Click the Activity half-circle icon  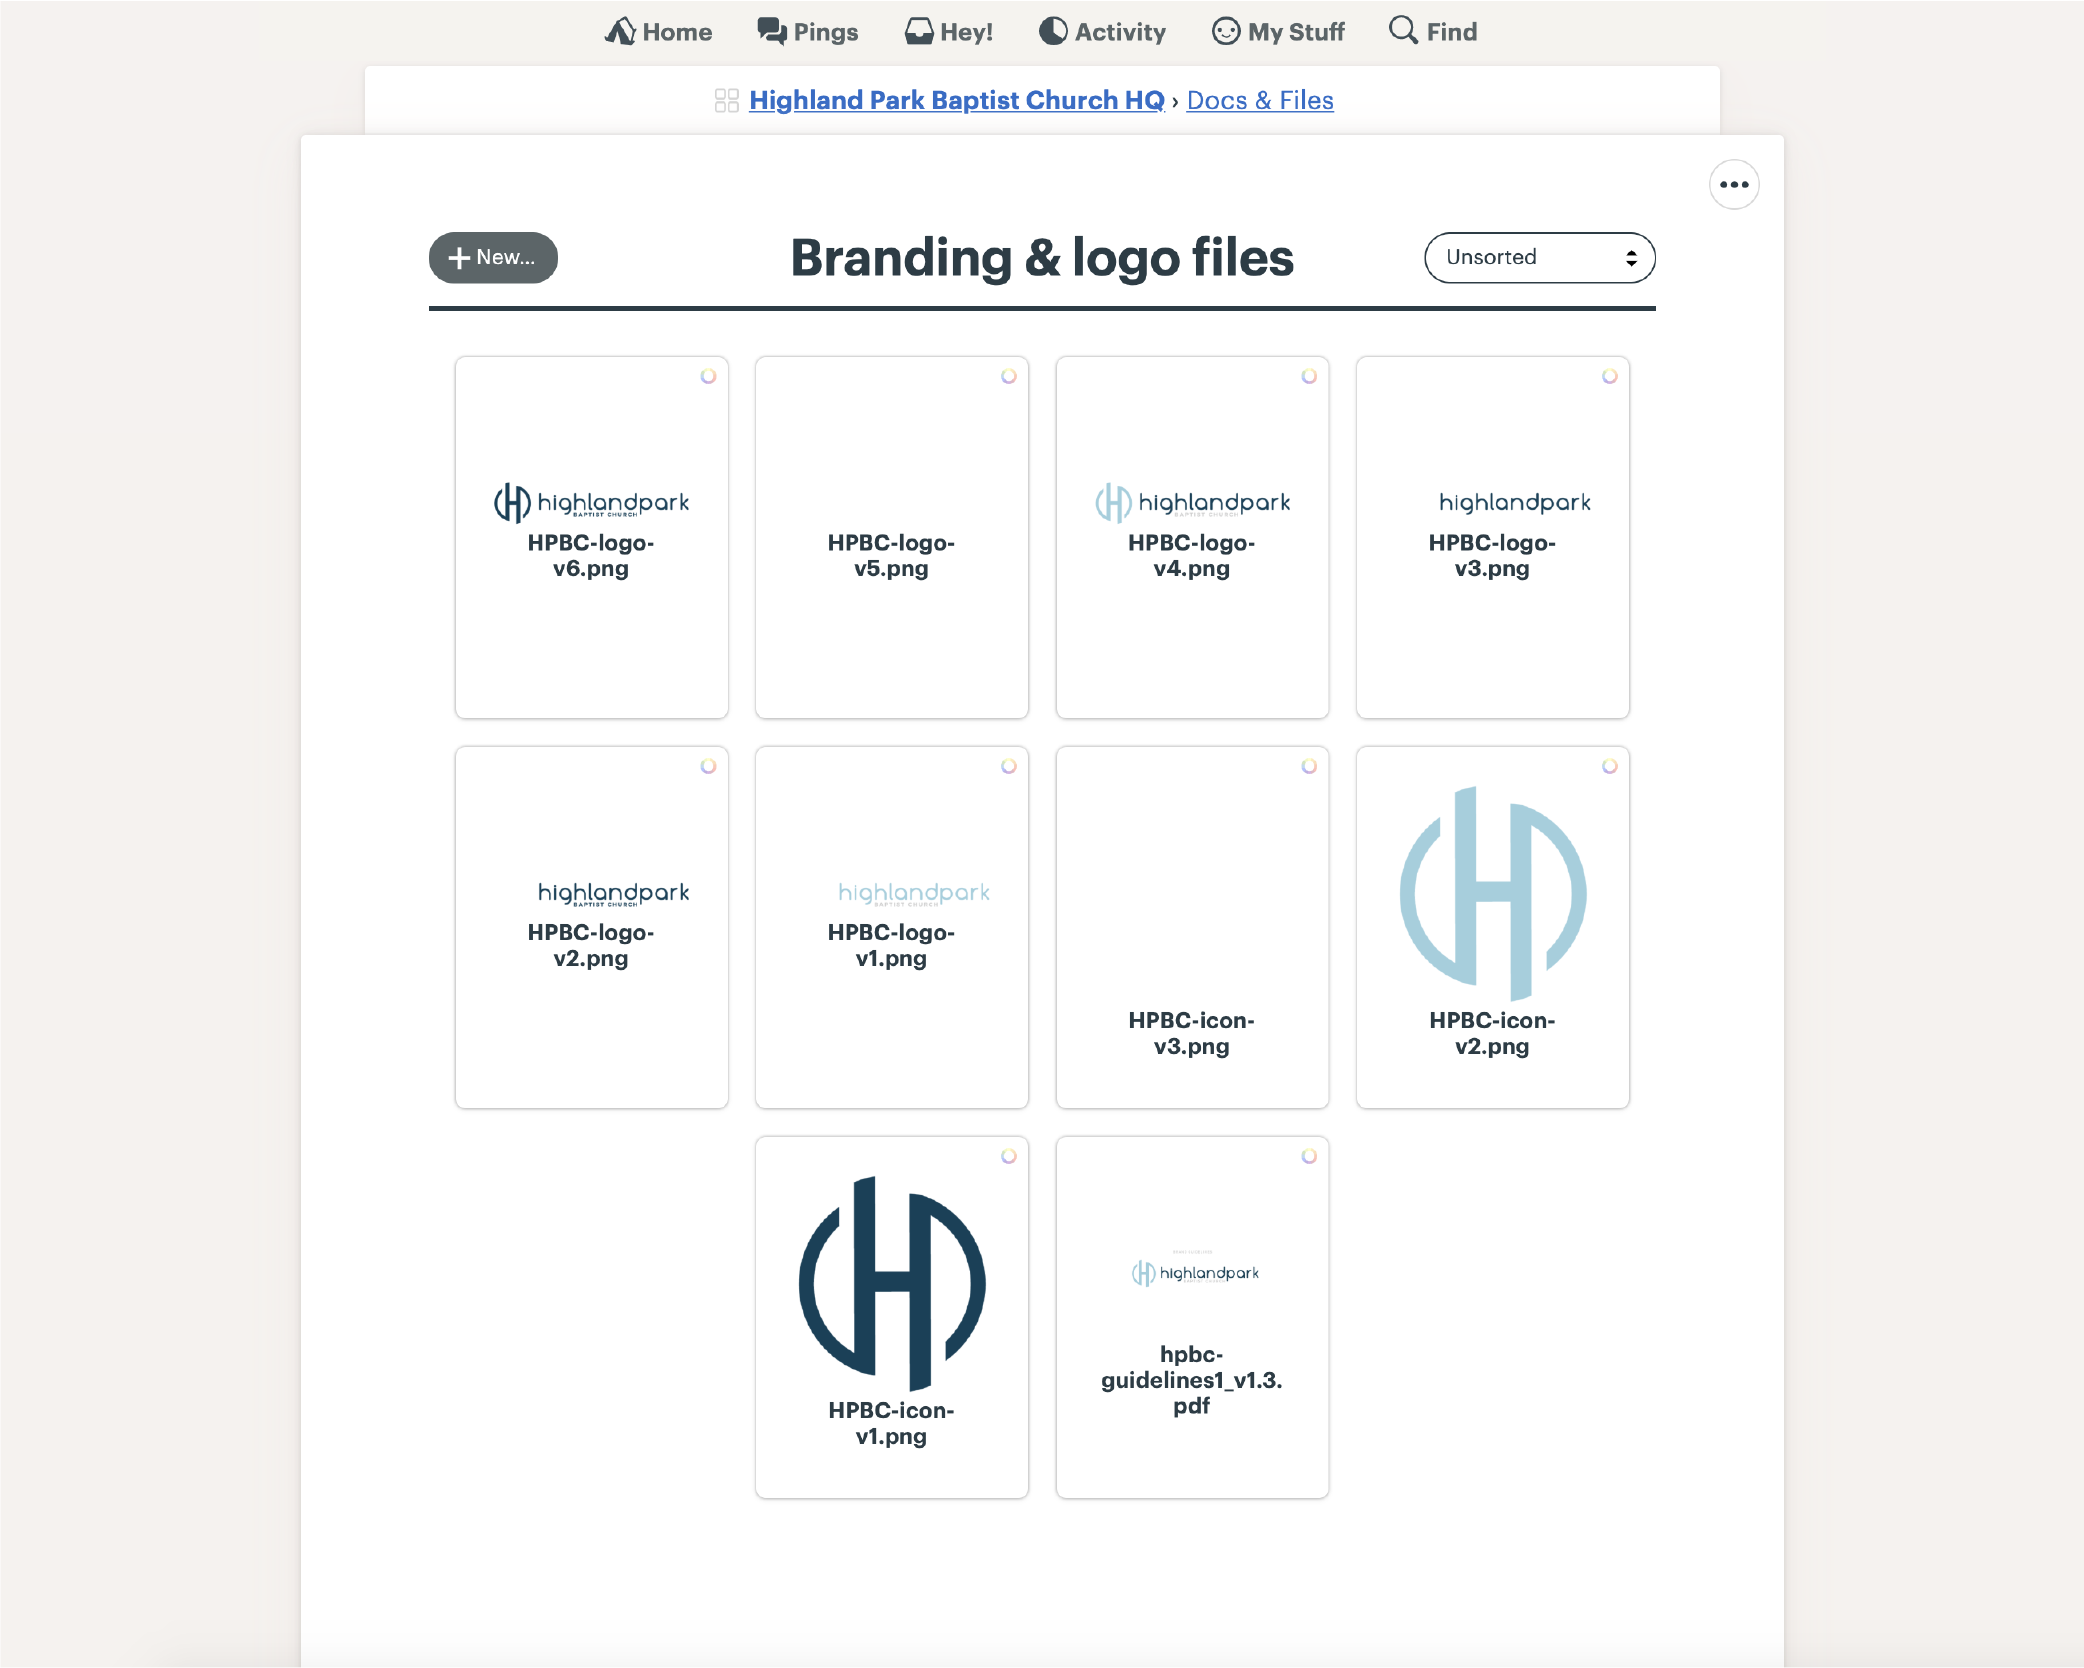point(1053,31)
